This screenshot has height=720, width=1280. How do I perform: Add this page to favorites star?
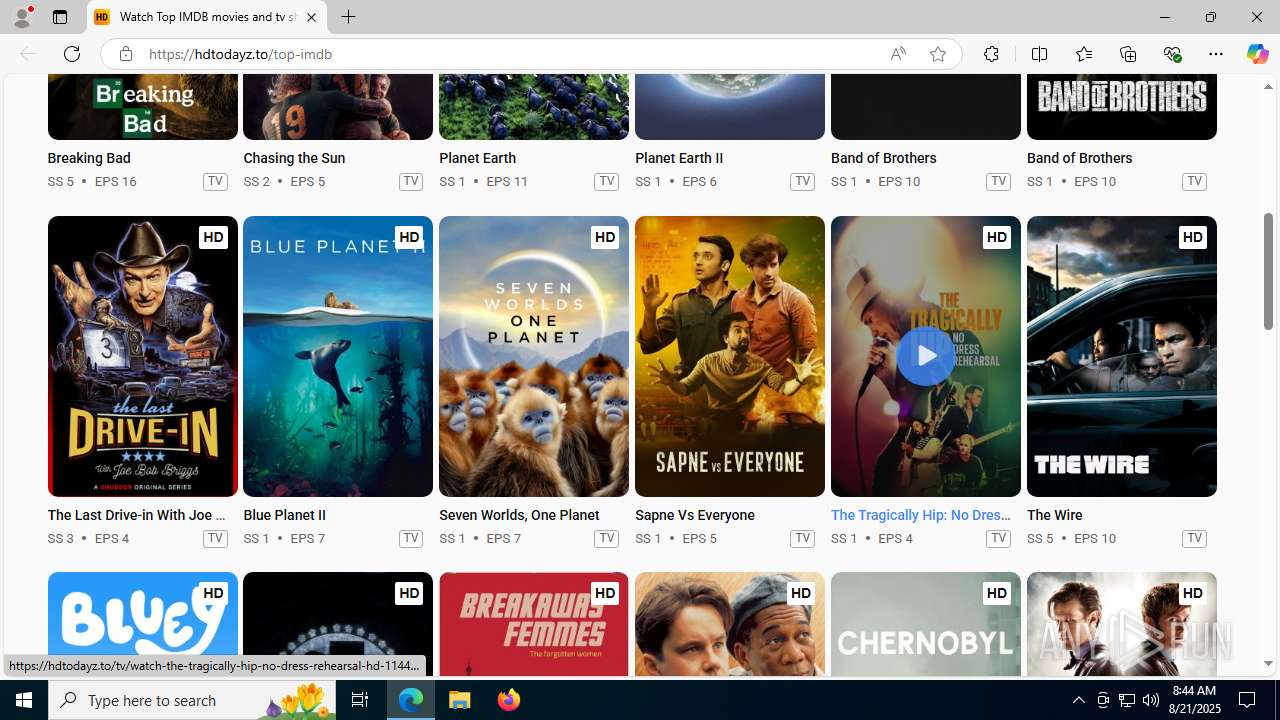point(937,54)
